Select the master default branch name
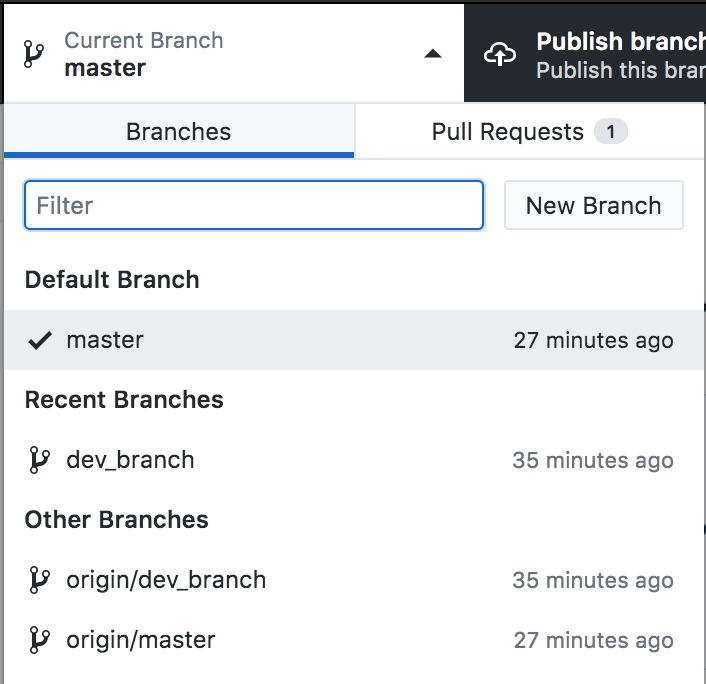The height and width of the screenshot is (684, 706). pyautogui.click(x=105, y=340)
